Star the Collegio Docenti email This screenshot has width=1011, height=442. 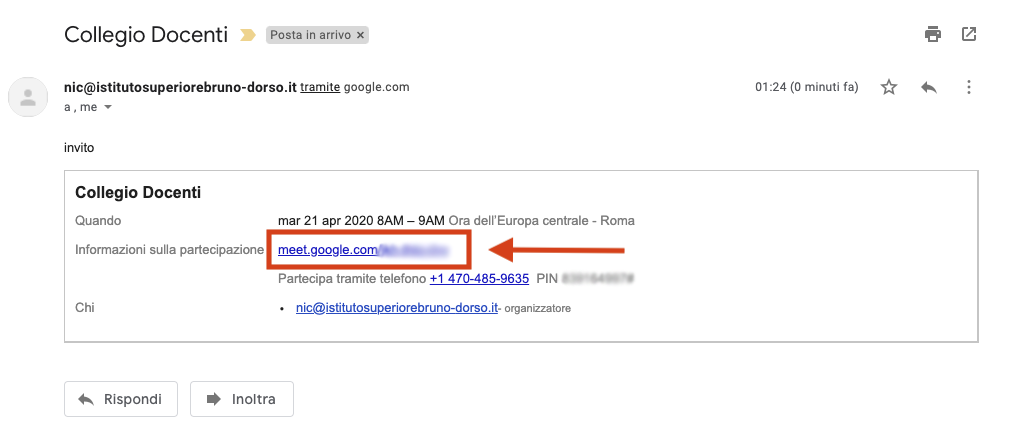tap(889, 87)
